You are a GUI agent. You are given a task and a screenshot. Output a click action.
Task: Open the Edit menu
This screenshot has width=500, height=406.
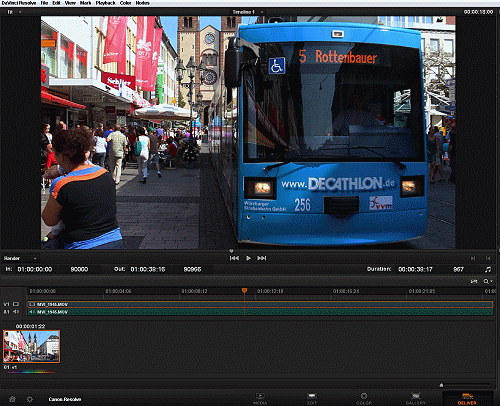coord(56,3)
